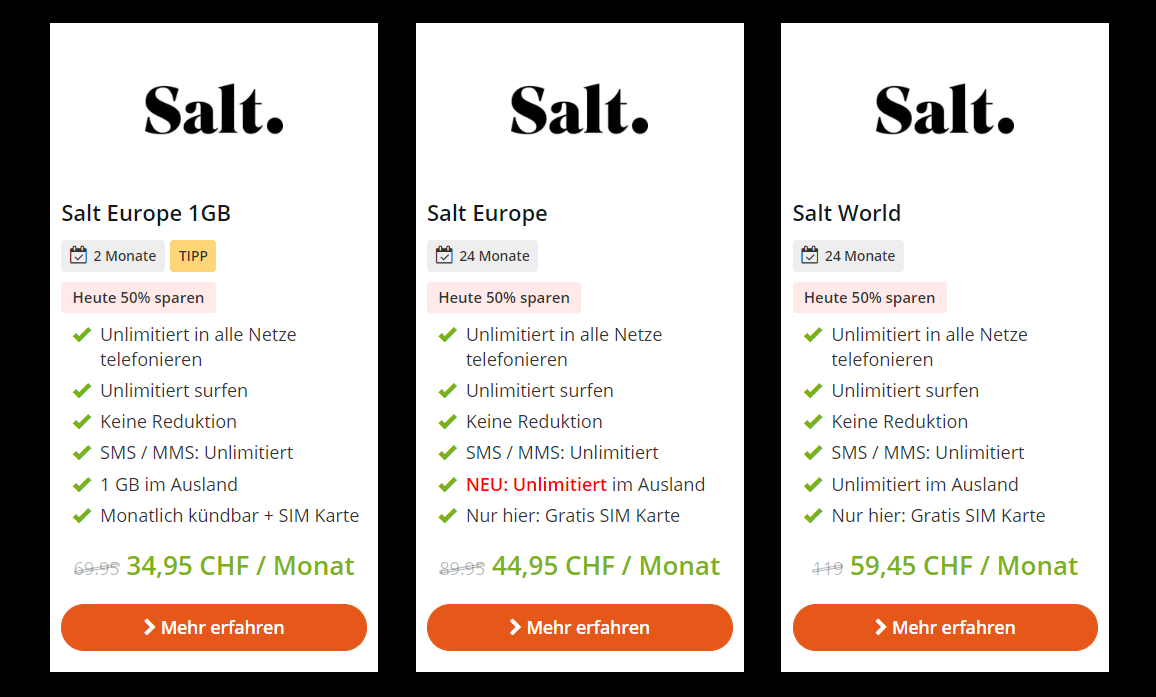1156x697 pixels.
Task: Click the Salt logo on Salt World card
Action: [945, 110]
